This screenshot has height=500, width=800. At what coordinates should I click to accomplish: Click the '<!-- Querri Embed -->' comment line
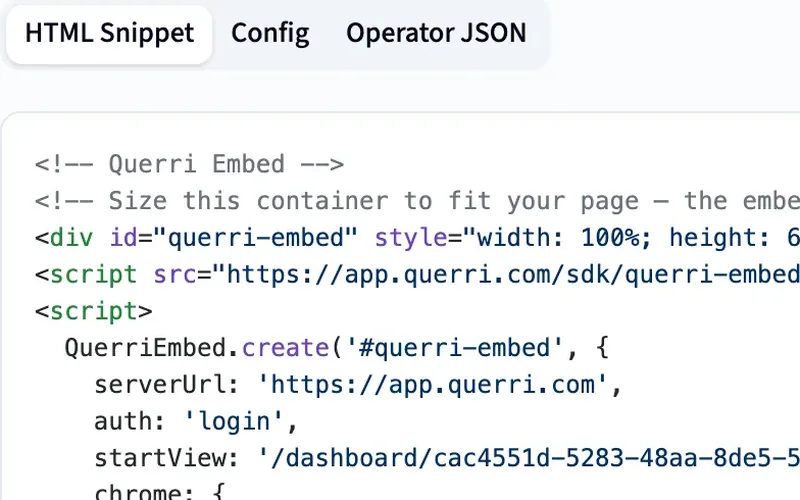(x=189, y=164)
